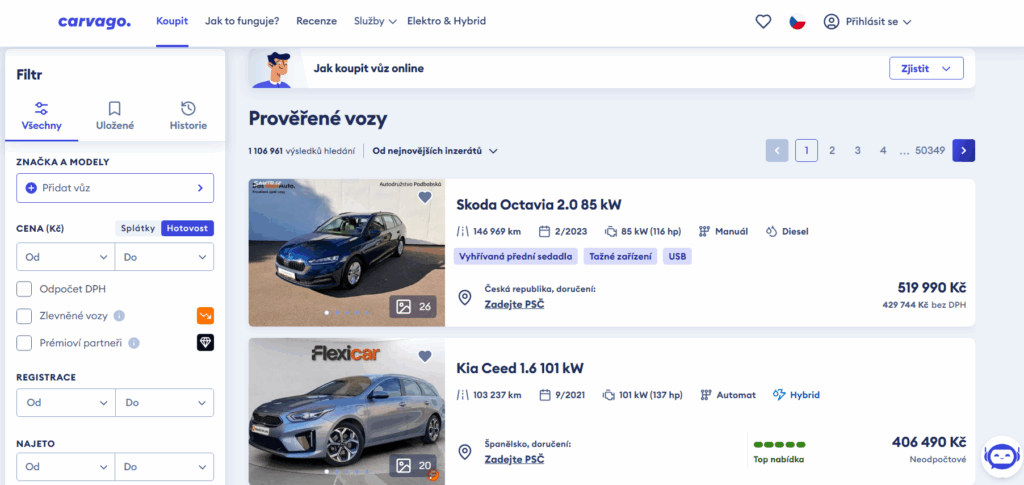This screenshot has height=485, width=1024.
Task: Open the grey Kia Ceed photo
Action: [347, 411]
